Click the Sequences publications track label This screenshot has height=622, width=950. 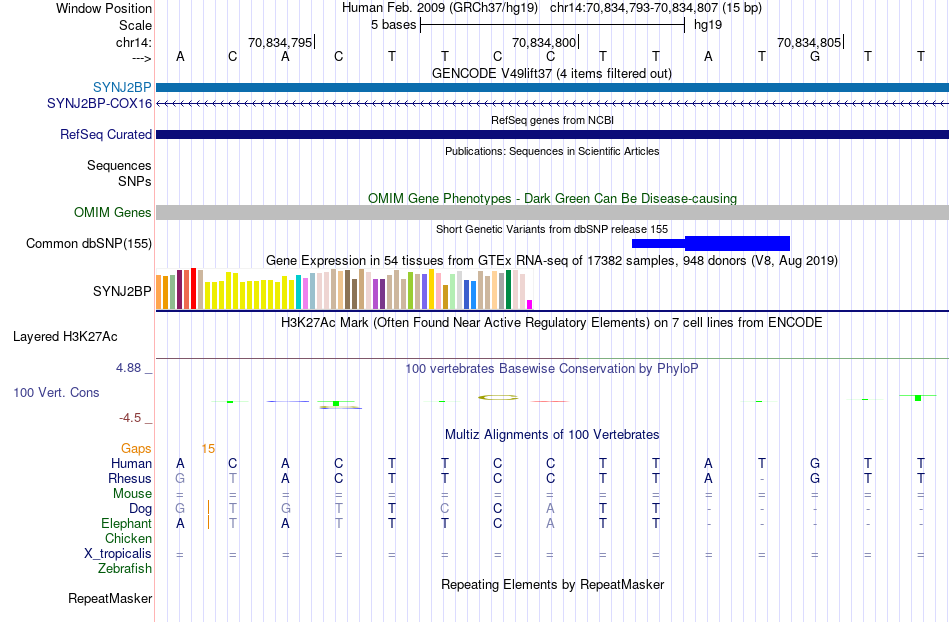(x=119, y=165)
